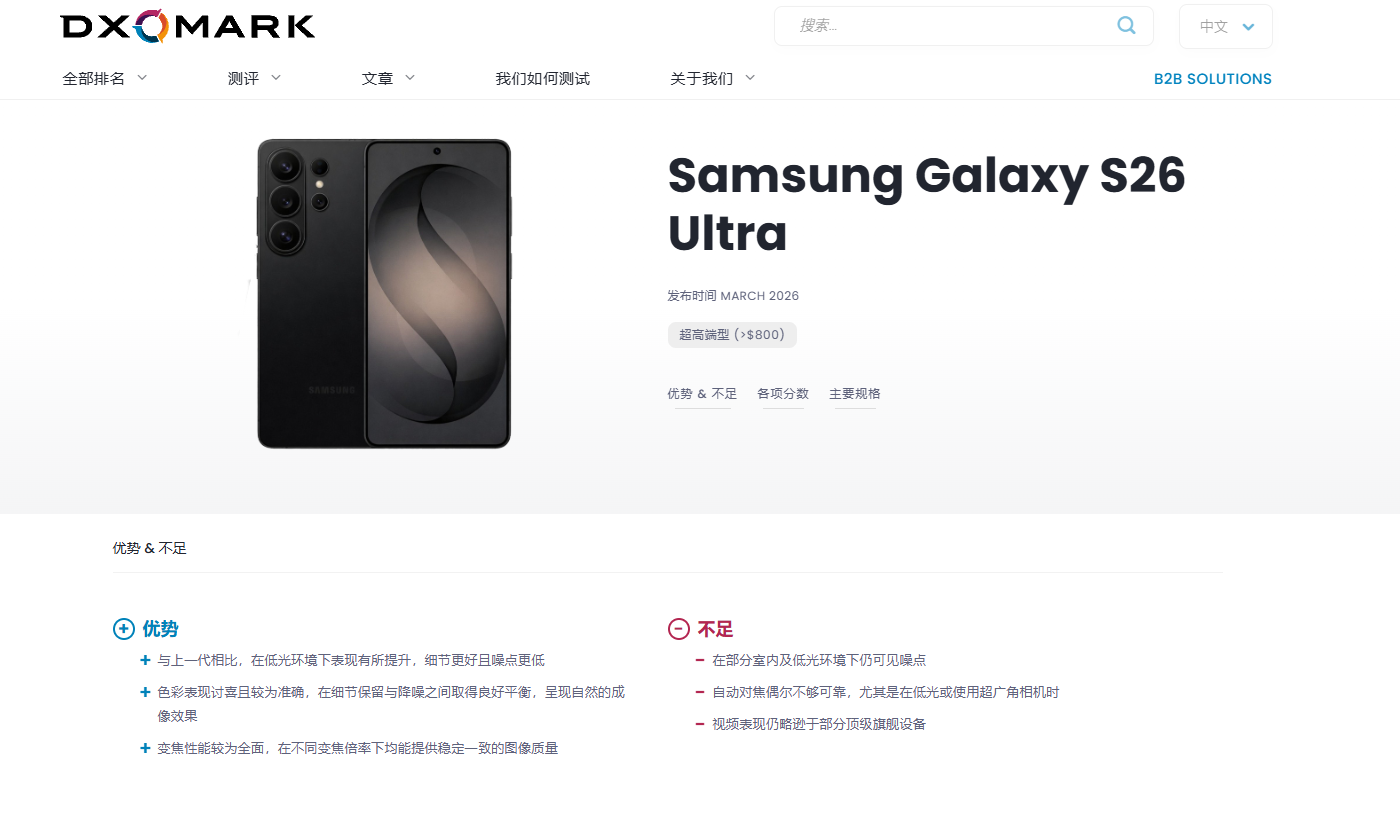Jump to the 优势 & 不足 anchor tab
The height and width of the screenshot is (832, 1400).
tap(702, 394)
